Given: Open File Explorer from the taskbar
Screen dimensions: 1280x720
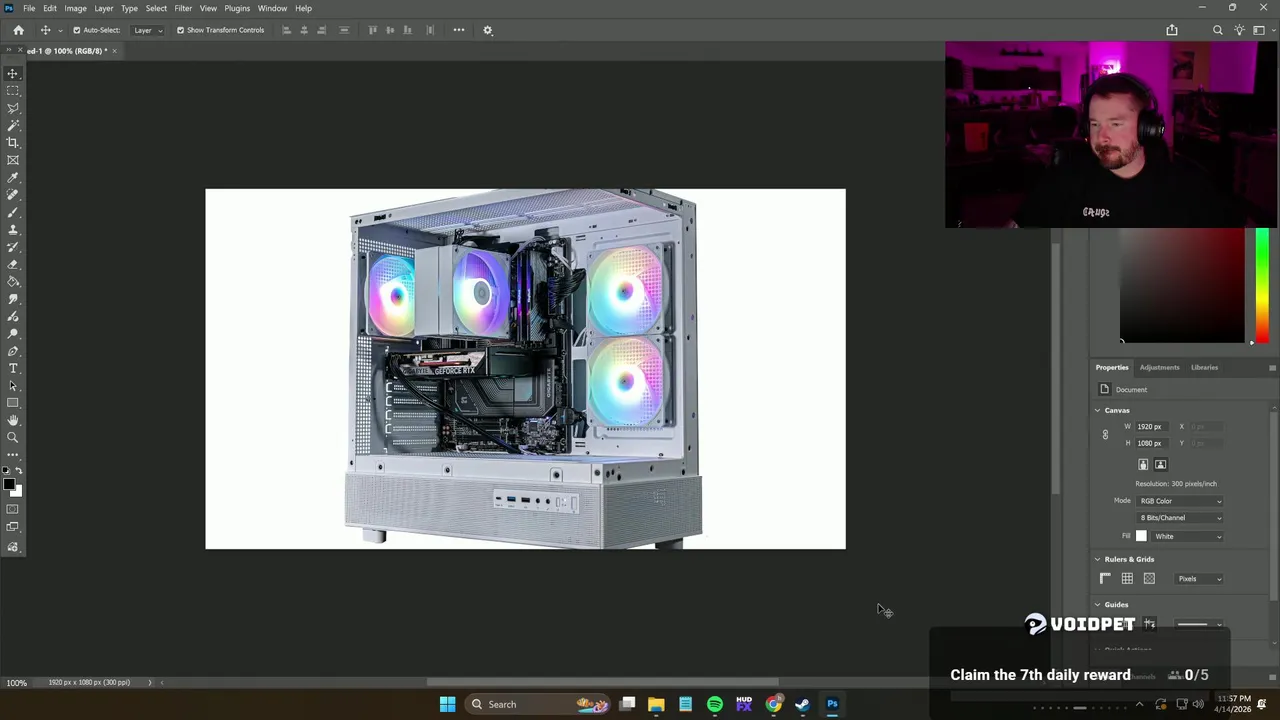Looking at the screenshot, I should [656, 704].
